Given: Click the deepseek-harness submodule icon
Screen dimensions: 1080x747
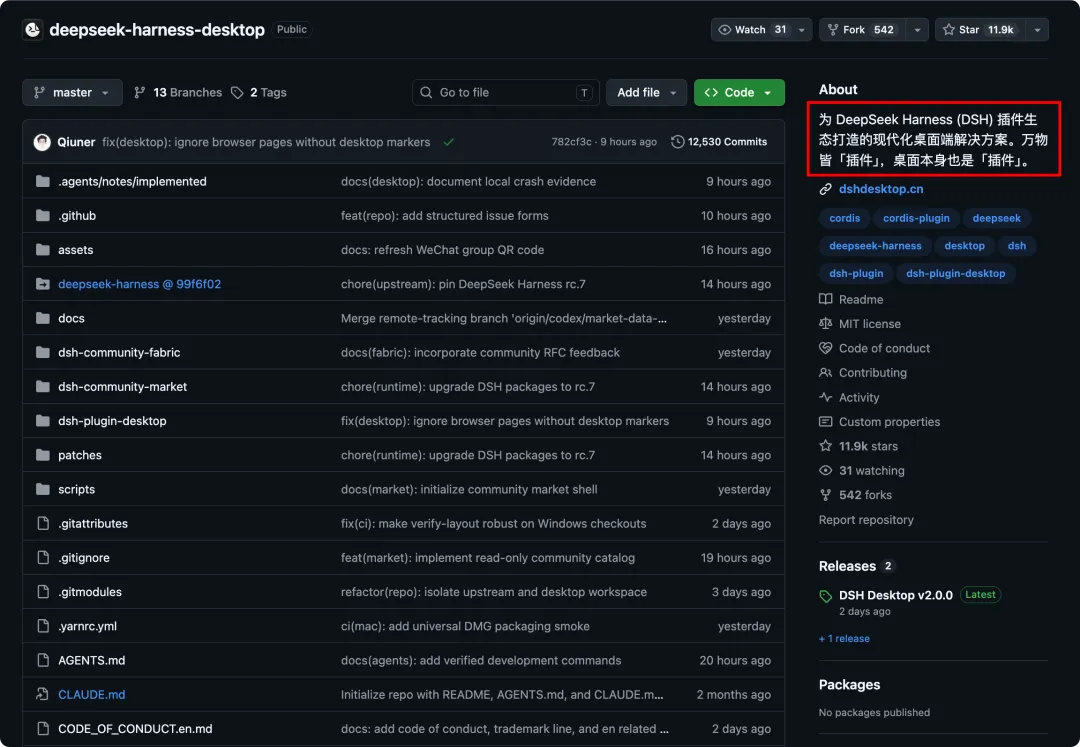Looking at the screenshot, I should coord(43,284).
